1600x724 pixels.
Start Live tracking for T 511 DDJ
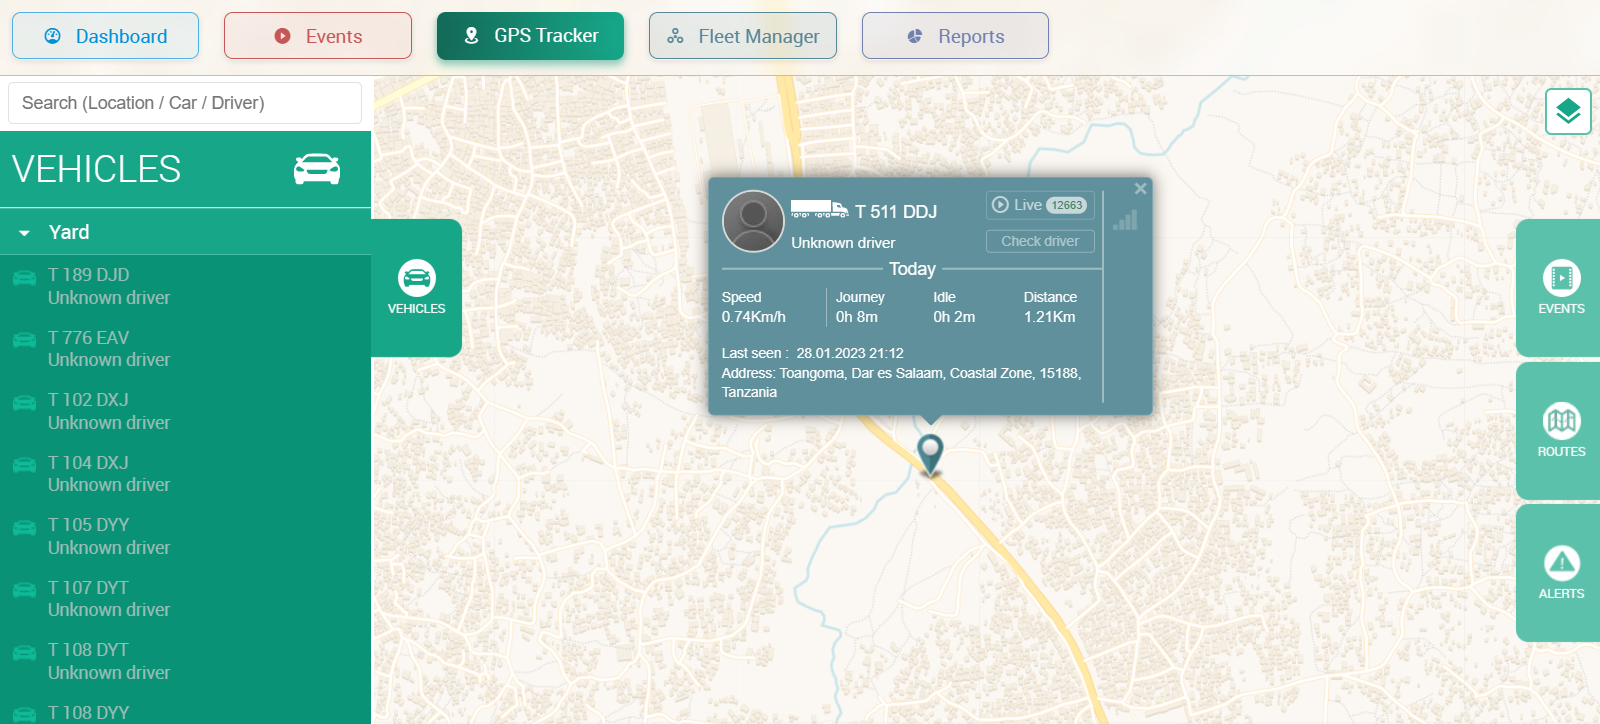pyautogui.click(x=1039, y=205)
